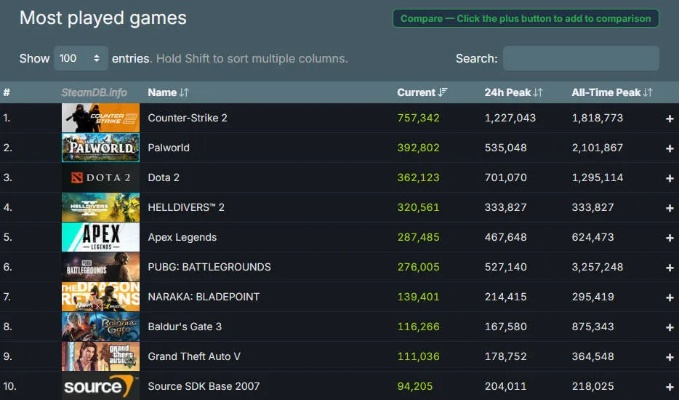Screen dimensions: 679x400
Task: Click the Source SDK Base 2007 thumbnail
Action: pyautogui.click(x=100, y=386)
